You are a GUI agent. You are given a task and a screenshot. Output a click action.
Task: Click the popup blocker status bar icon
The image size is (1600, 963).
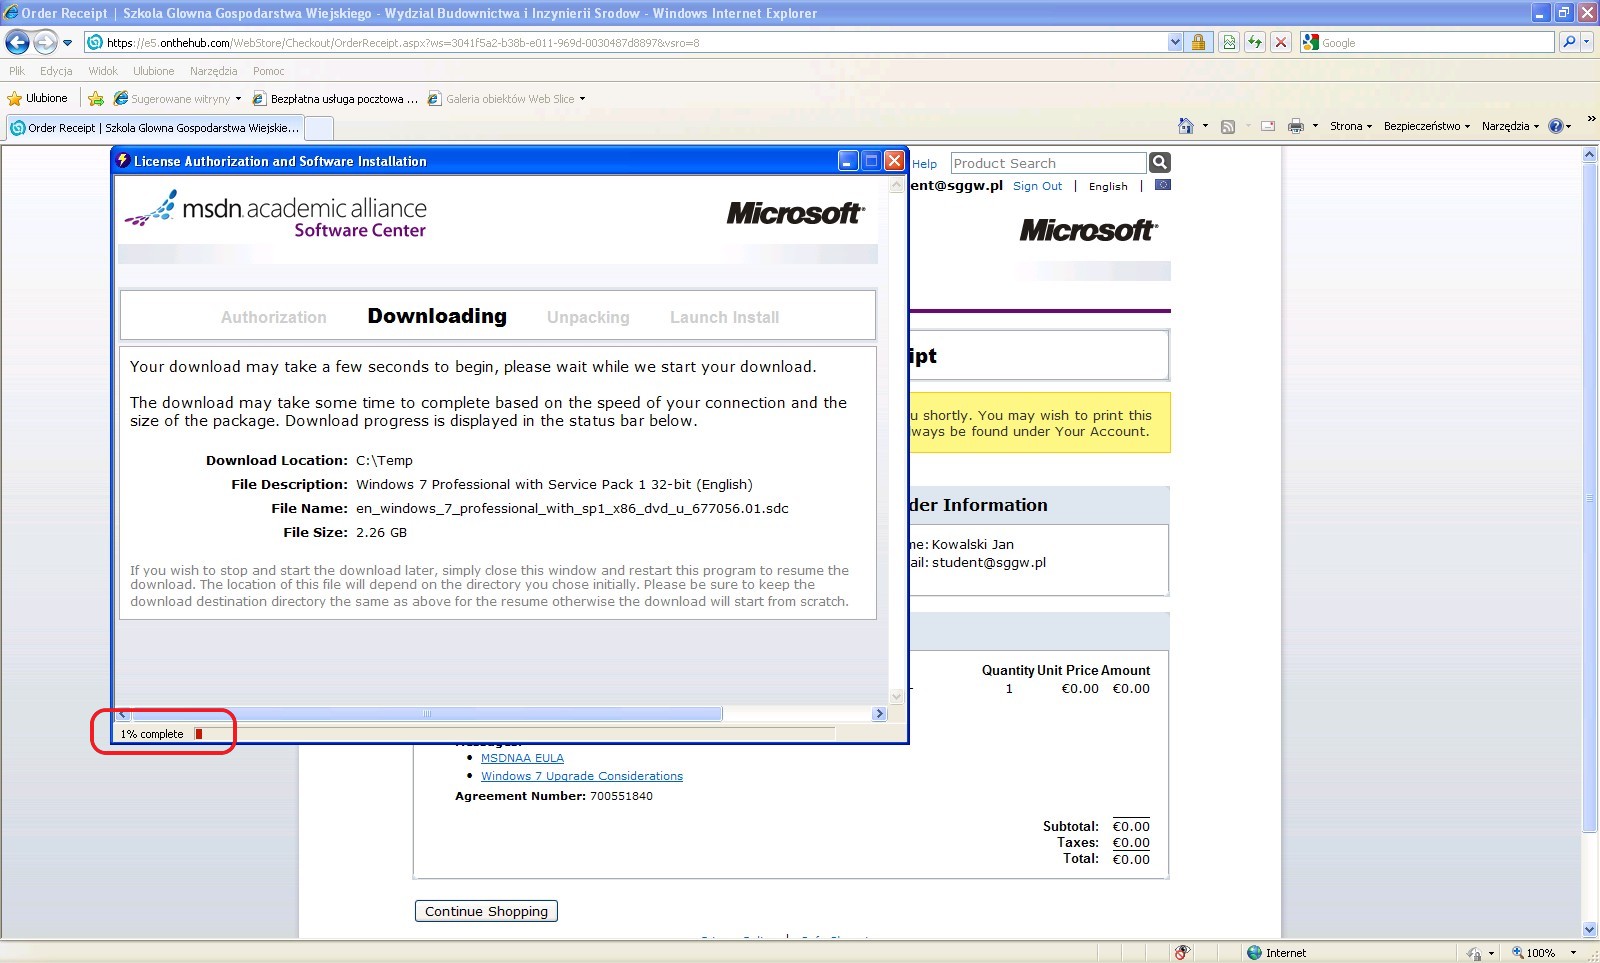[x=1182, y=953]
